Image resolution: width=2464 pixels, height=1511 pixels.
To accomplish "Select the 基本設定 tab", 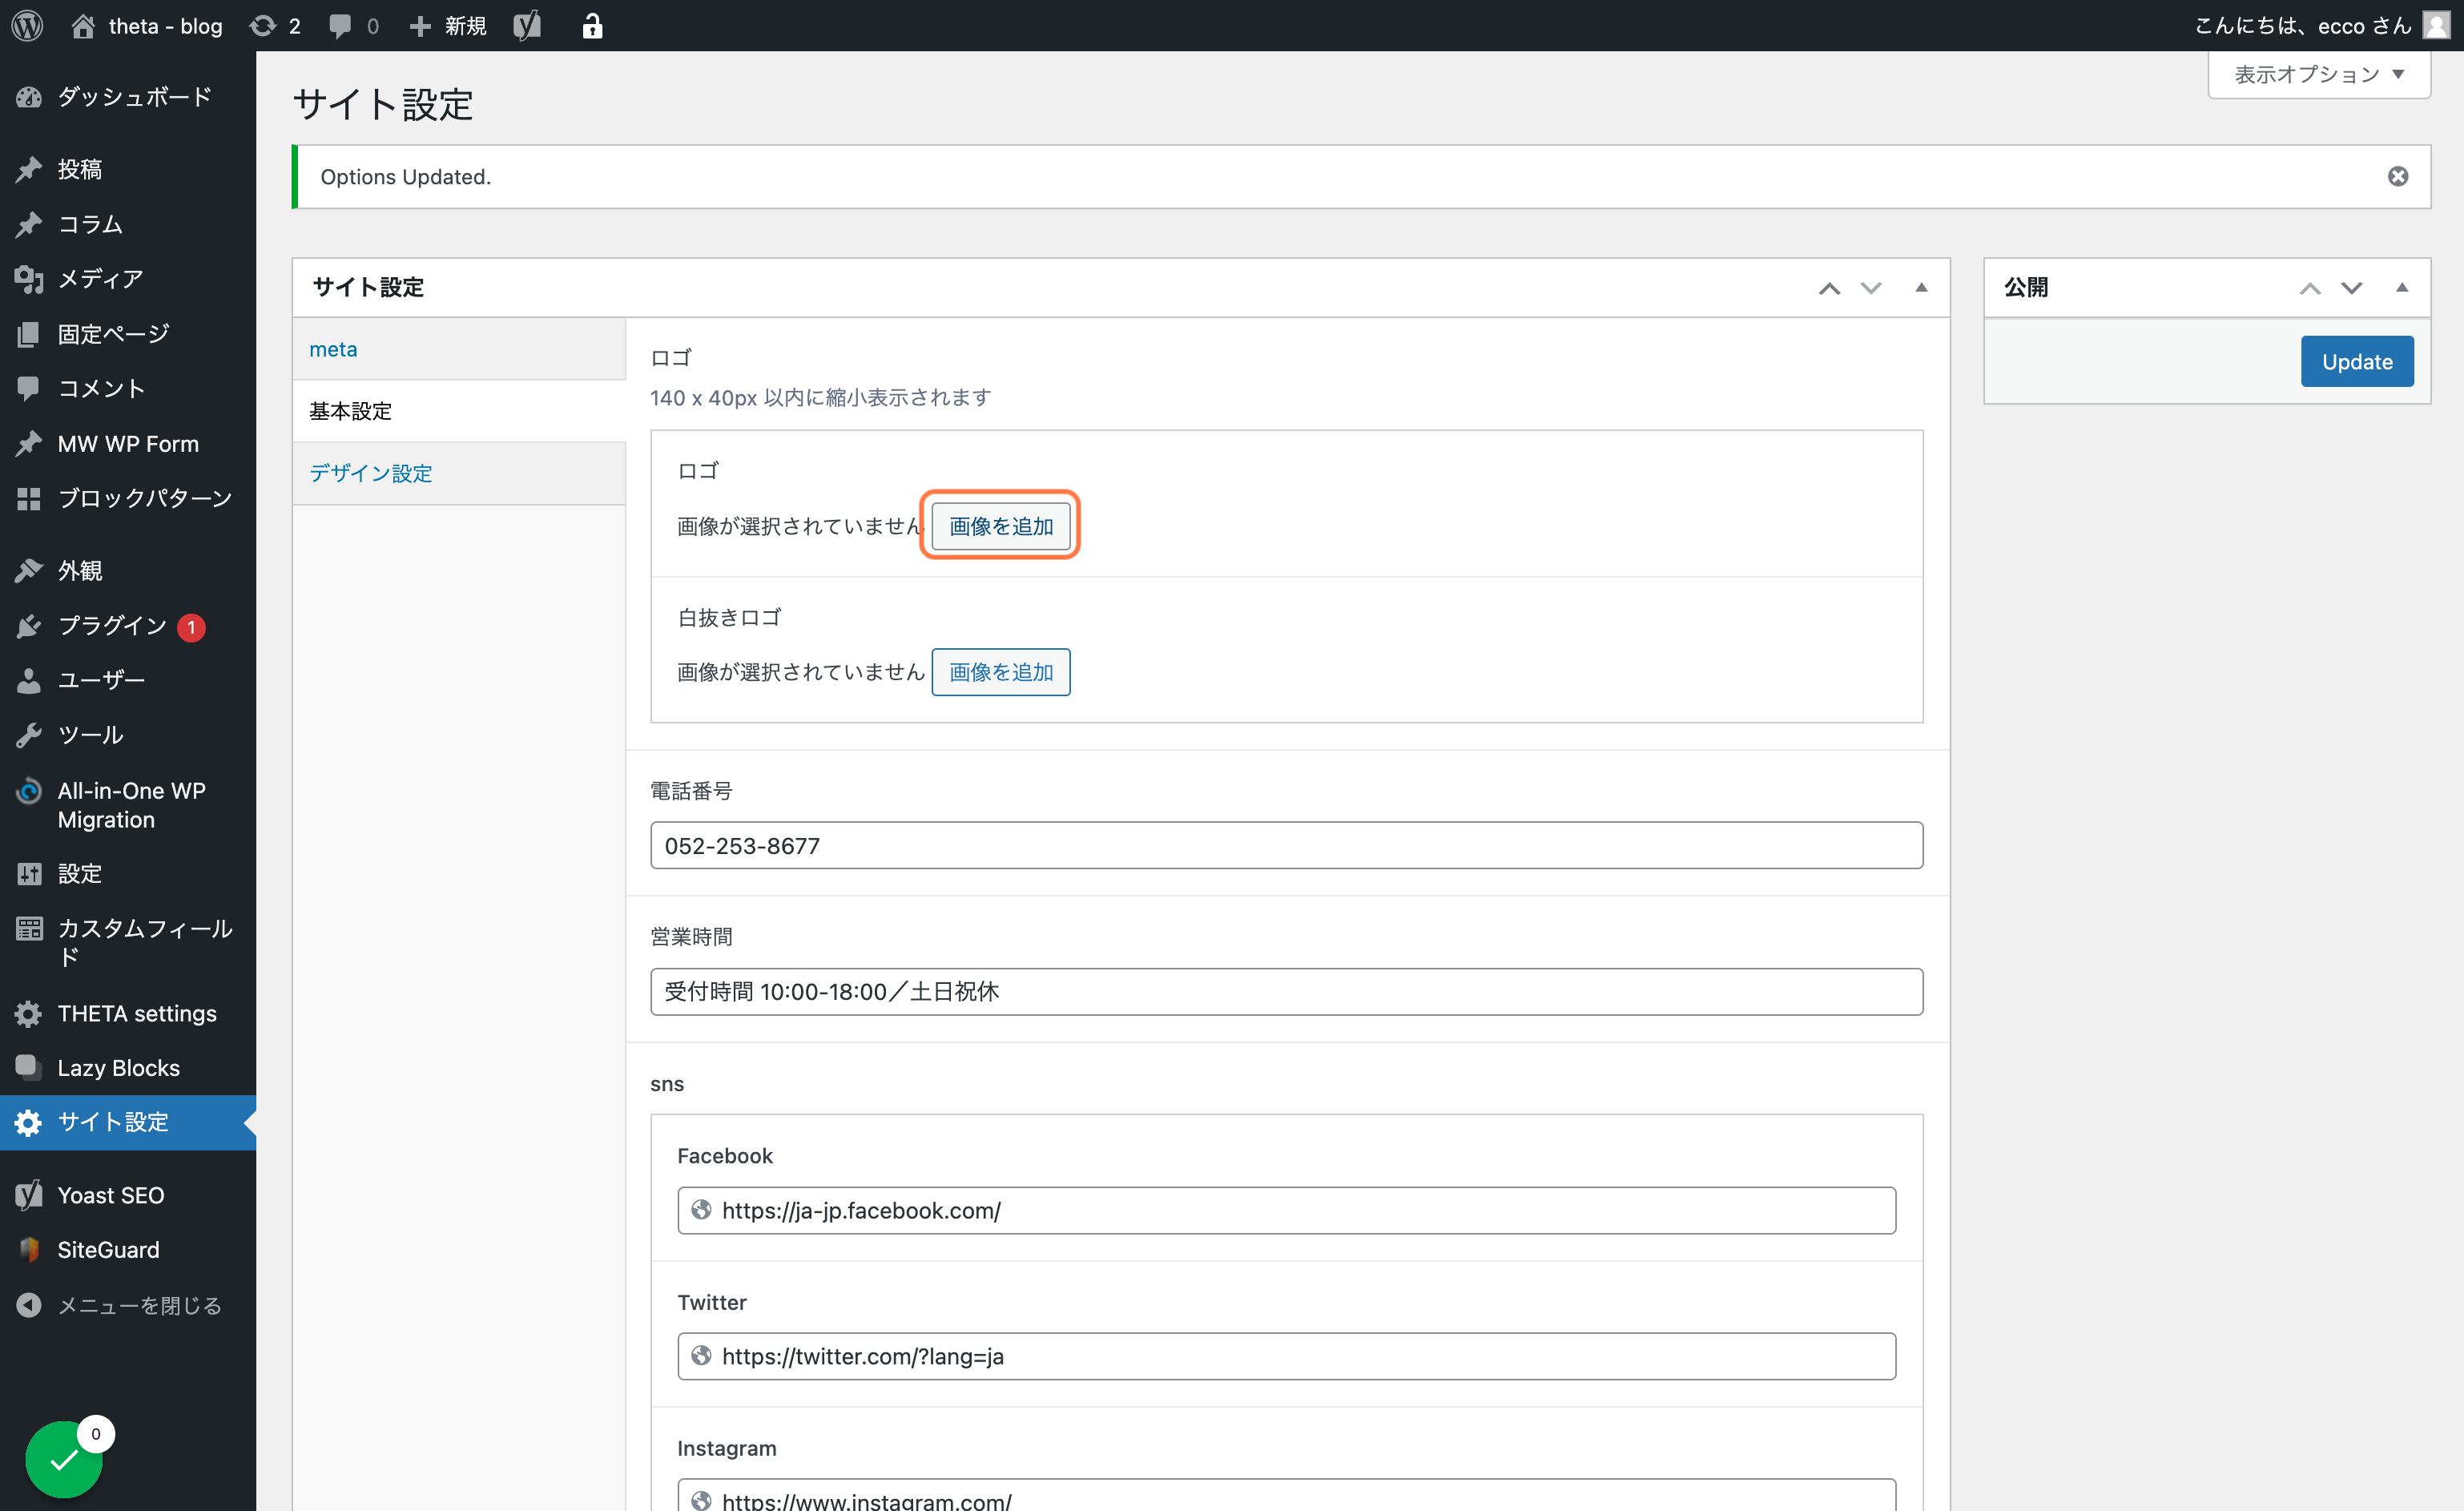I will click(x=459, y=411).
